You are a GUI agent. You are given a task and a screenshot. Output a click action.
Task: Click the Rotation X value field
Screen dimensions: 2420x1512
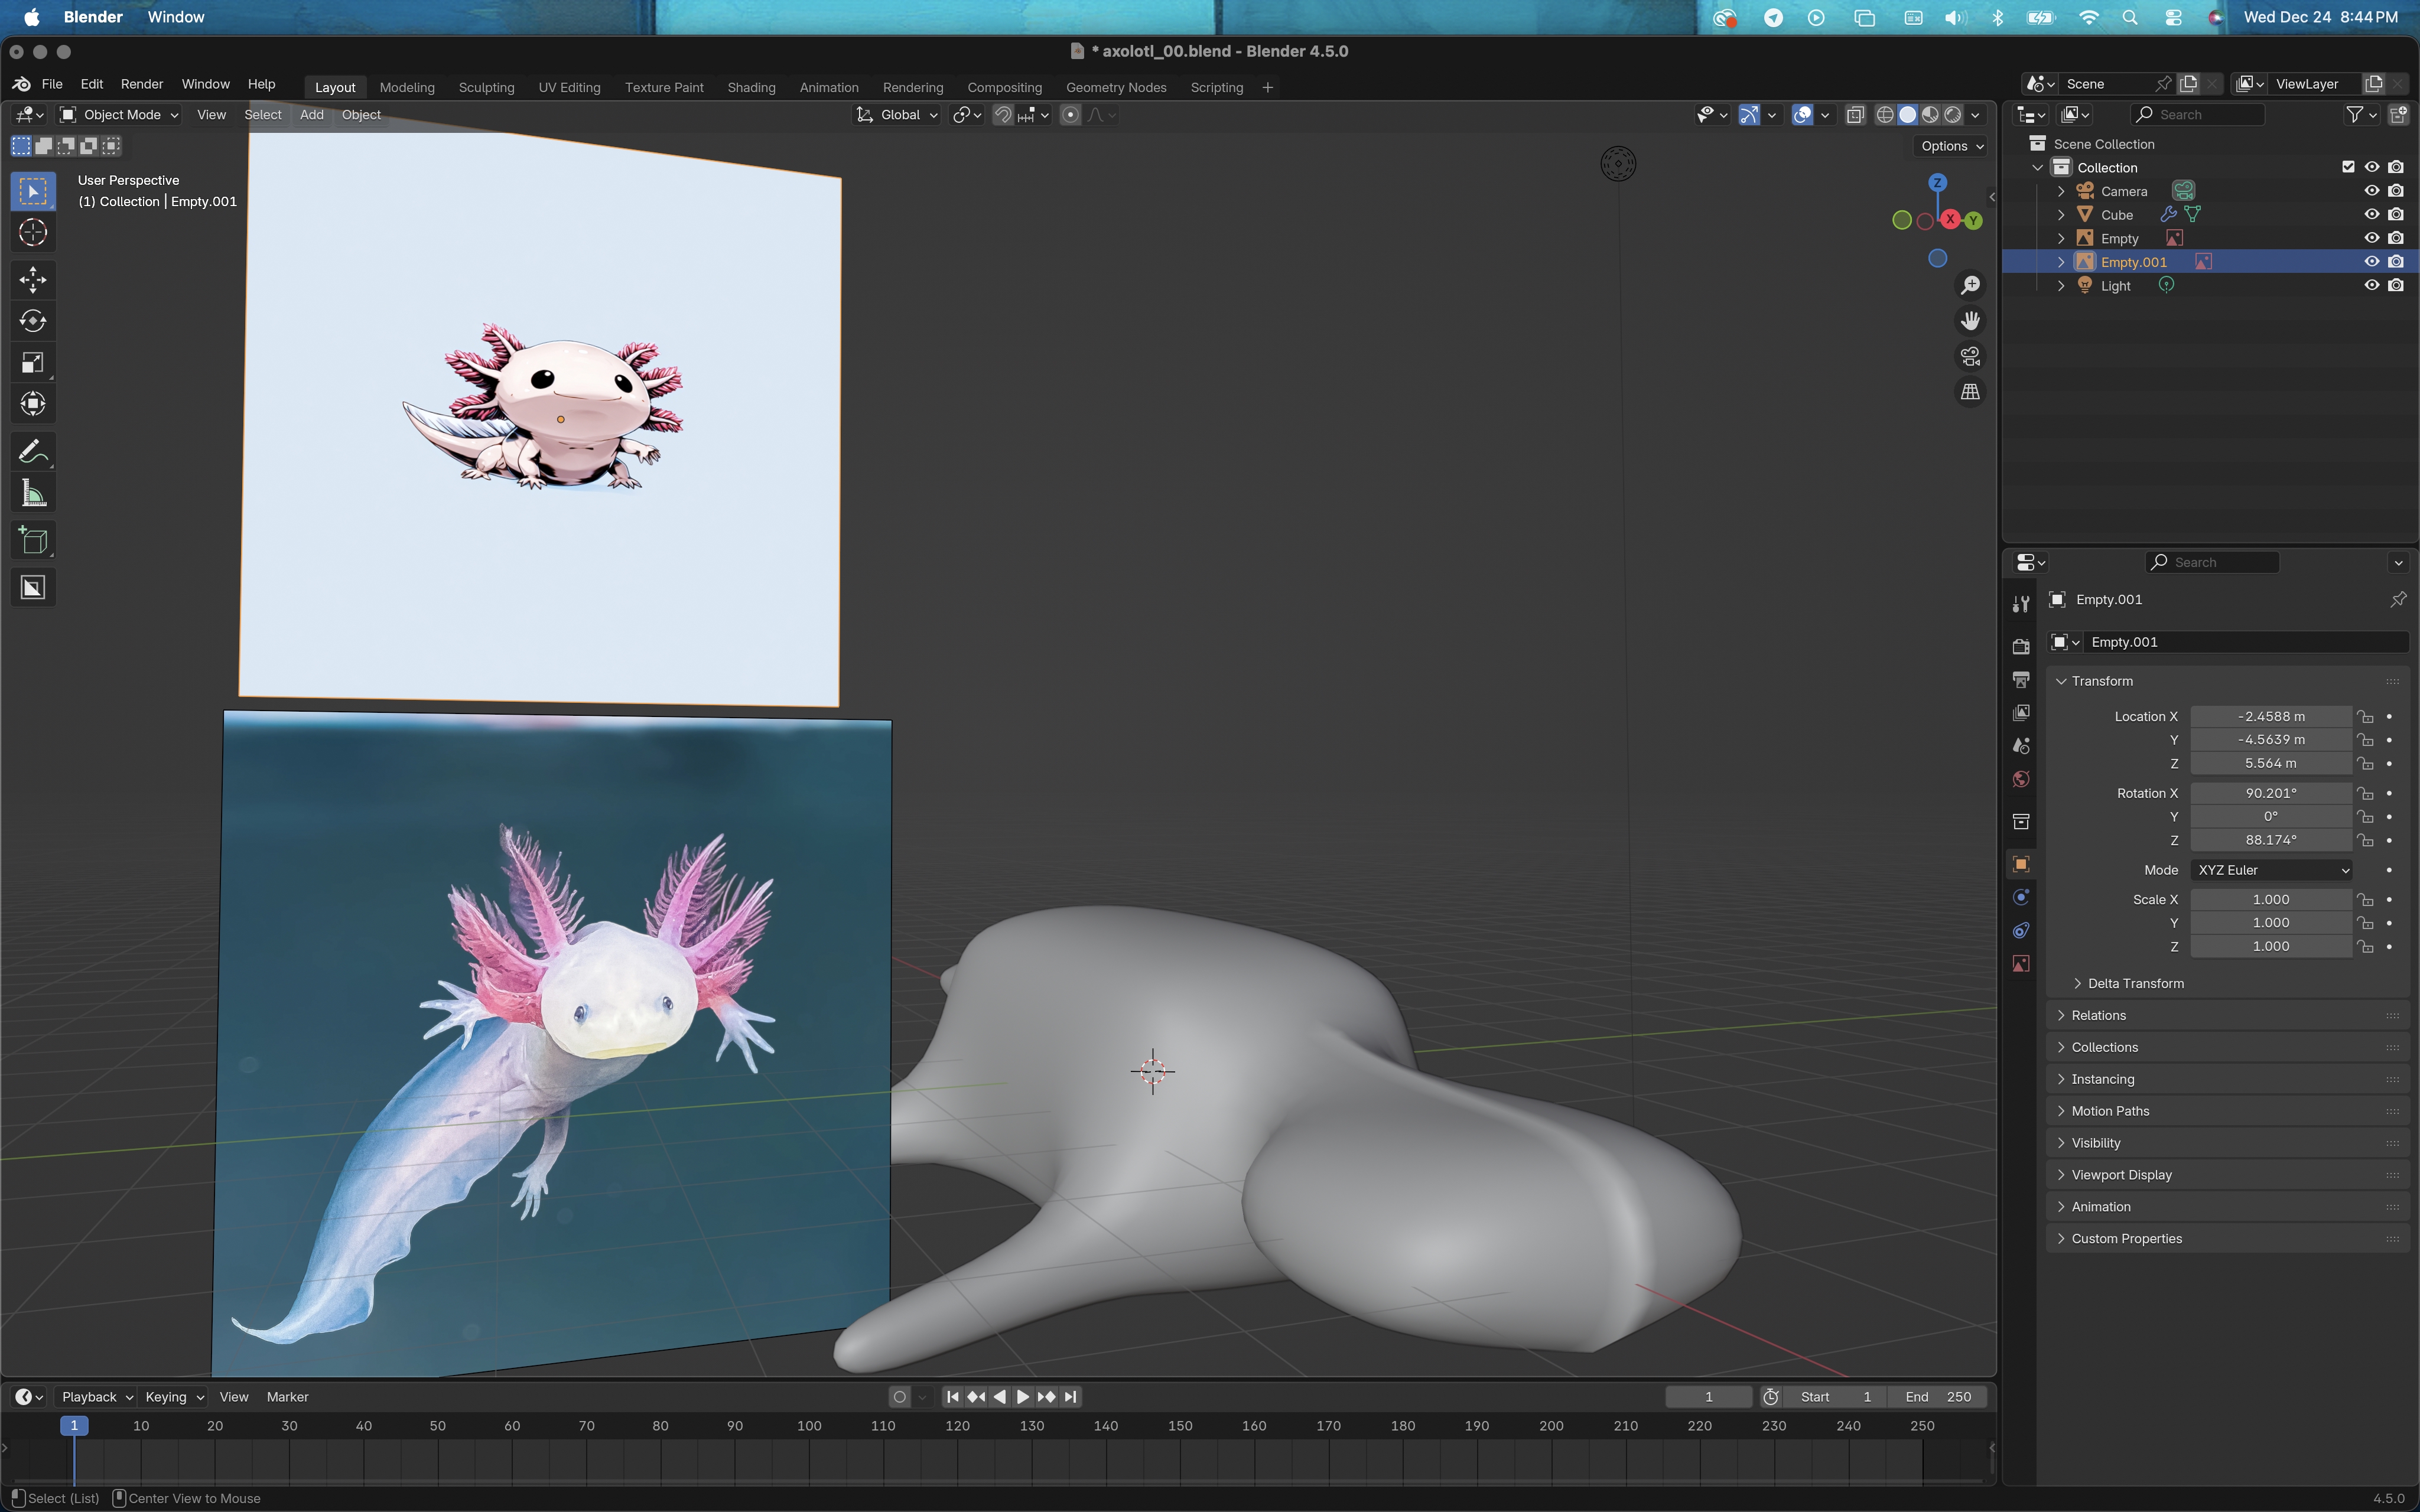[x=2271, y=793]
